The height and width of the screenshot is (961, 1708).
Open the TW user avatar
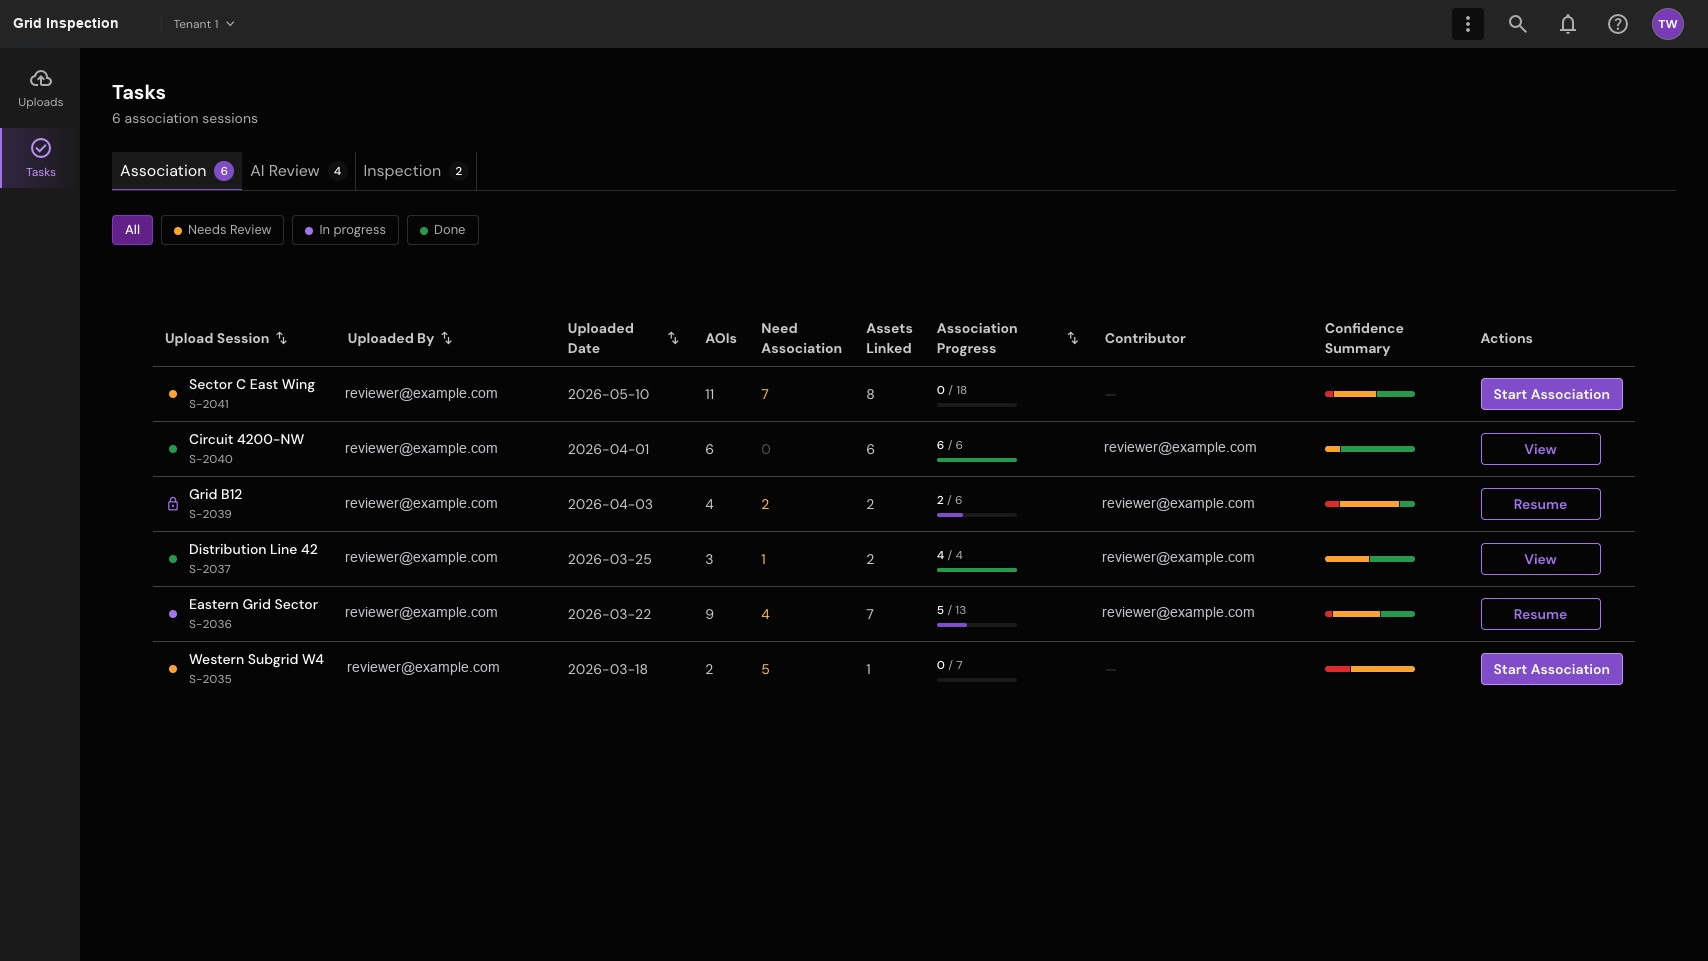tap(1668, 24)
